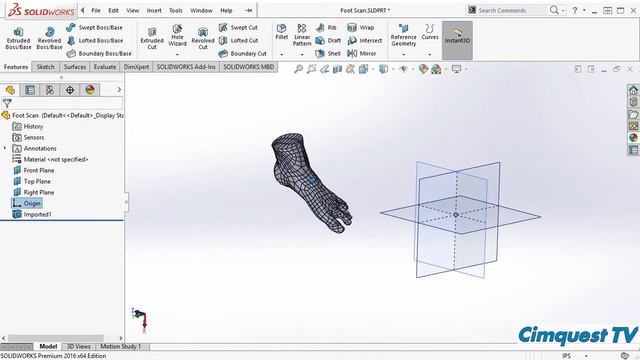
Task: Switch to the Sketch tab
Action: click(x=45, y=67)
